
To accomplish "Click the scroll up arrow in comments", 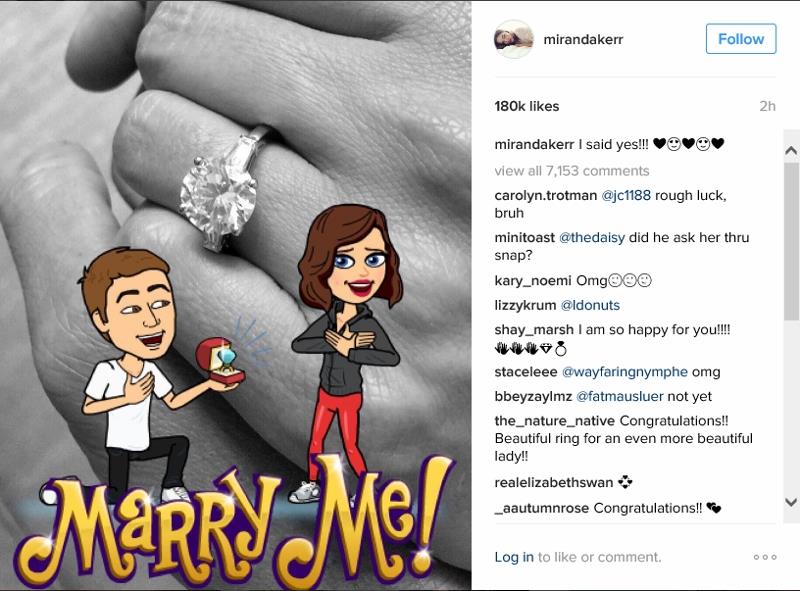I will [791, 151].
